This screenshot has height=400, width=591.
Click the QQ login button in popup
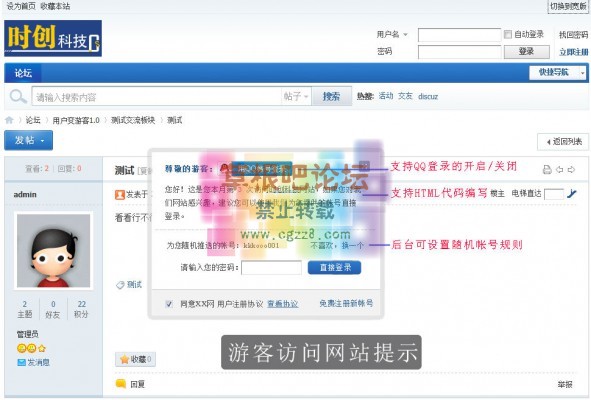point(256,169)
